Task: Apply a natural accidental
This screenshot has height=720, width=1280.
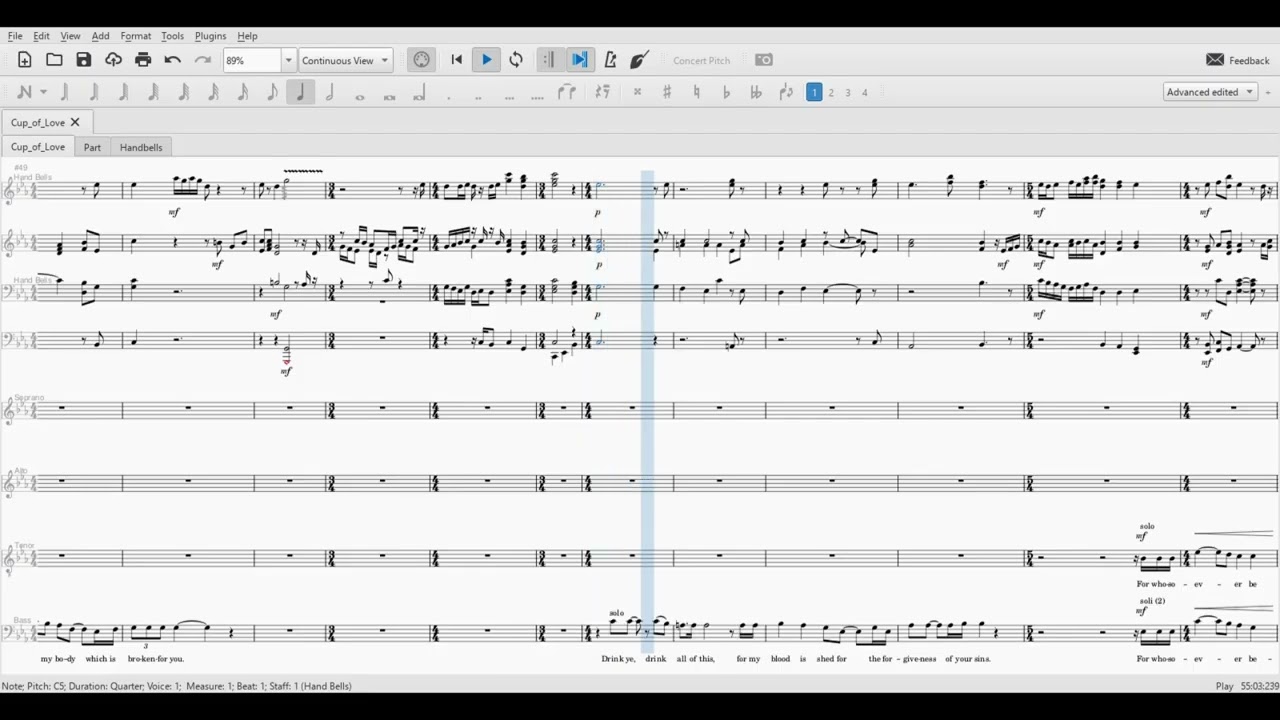Action: click(697, 92)
